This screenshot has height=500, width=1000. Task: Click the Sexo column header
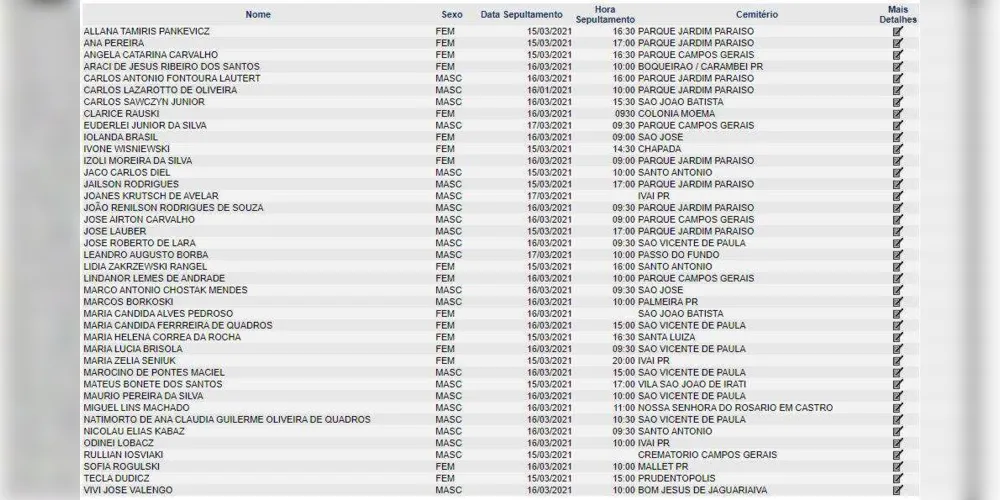[x=452, y=15]
